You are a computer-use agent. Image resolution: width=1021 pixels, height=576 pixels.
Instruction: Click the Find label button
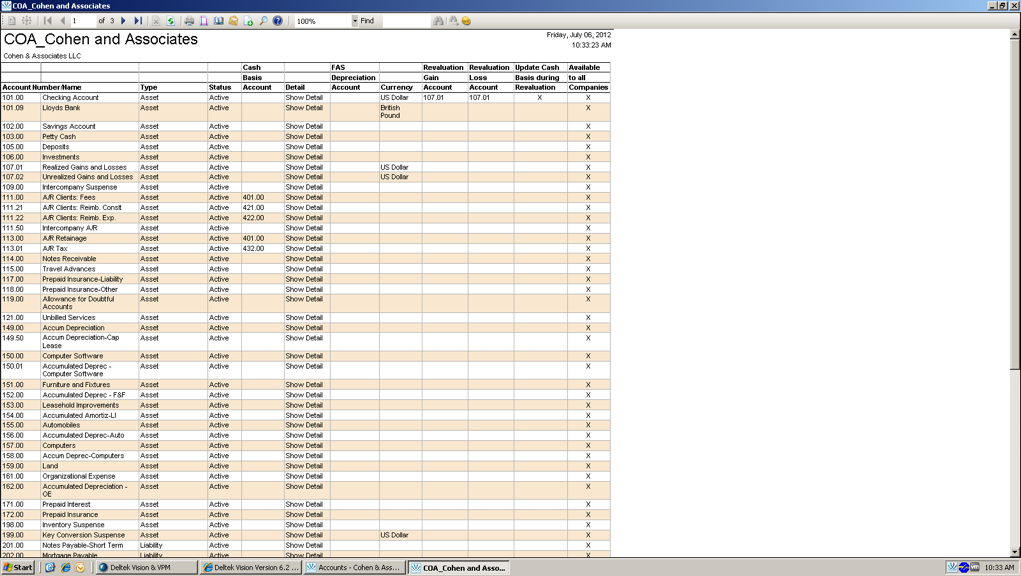[367, 21]
